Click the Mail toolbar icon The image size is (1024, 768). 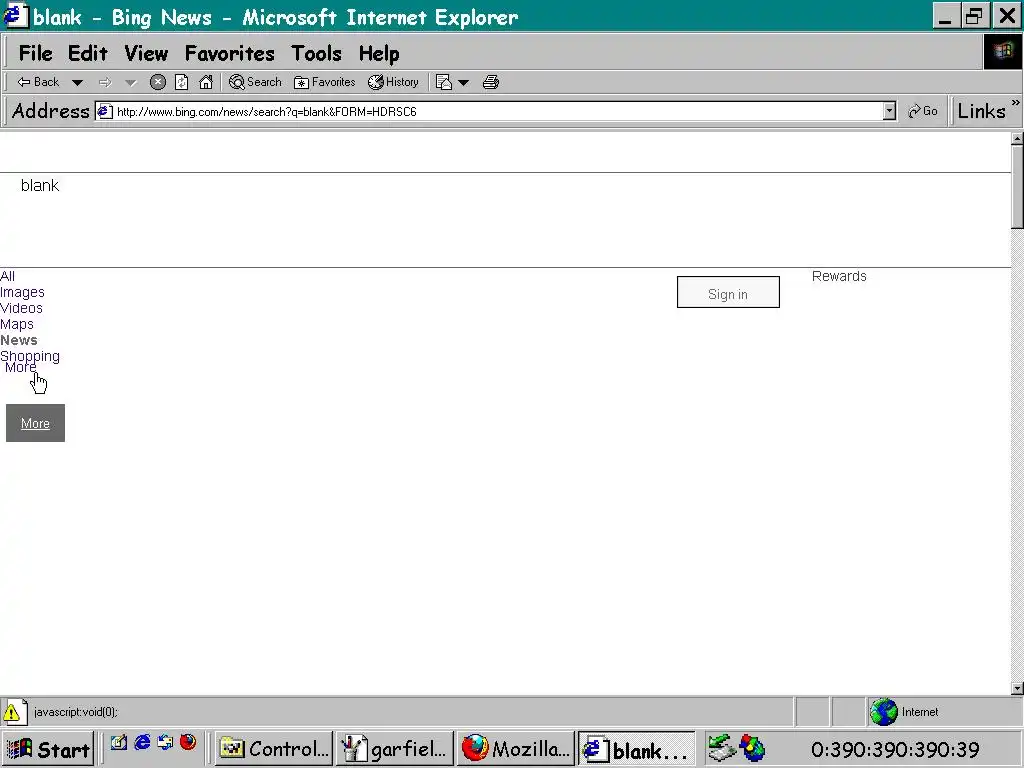[444, 82]
